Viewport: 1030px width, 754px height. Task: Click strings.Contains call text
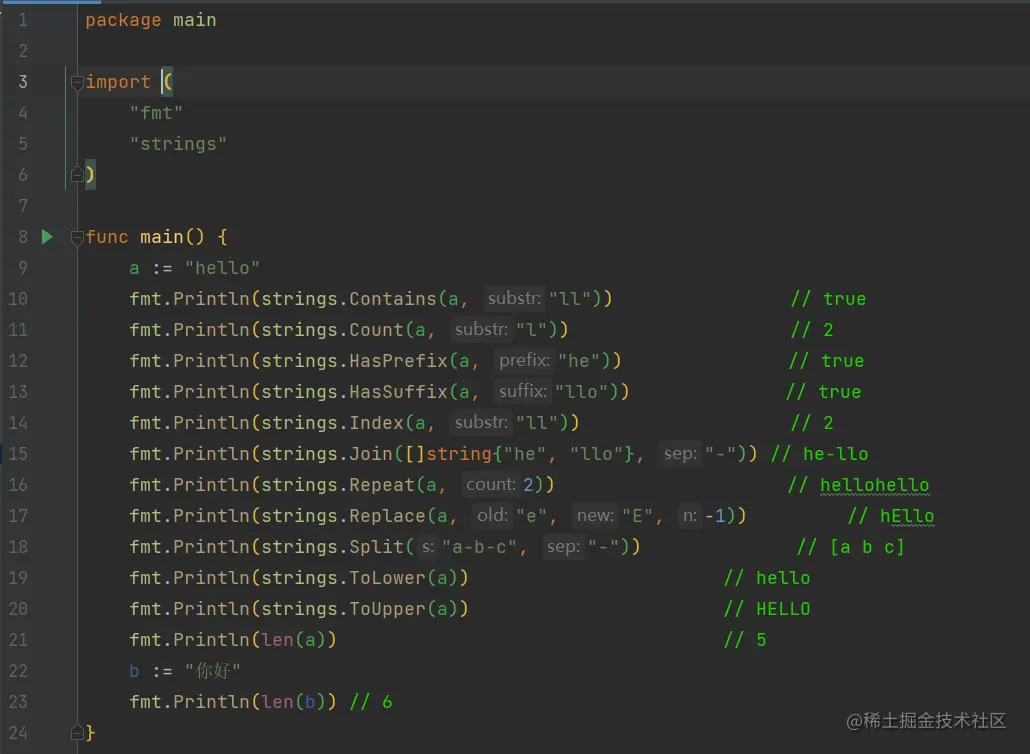[x=349, y=299]
